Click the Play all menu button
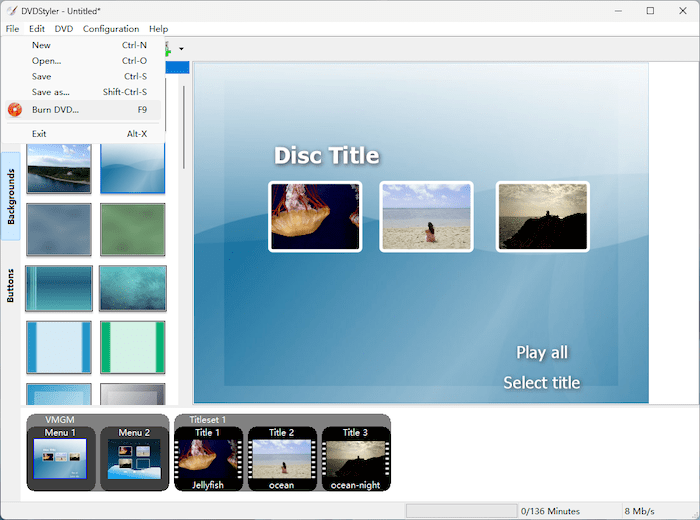This screenshot has height=520, width=700. tap(542, 352)
